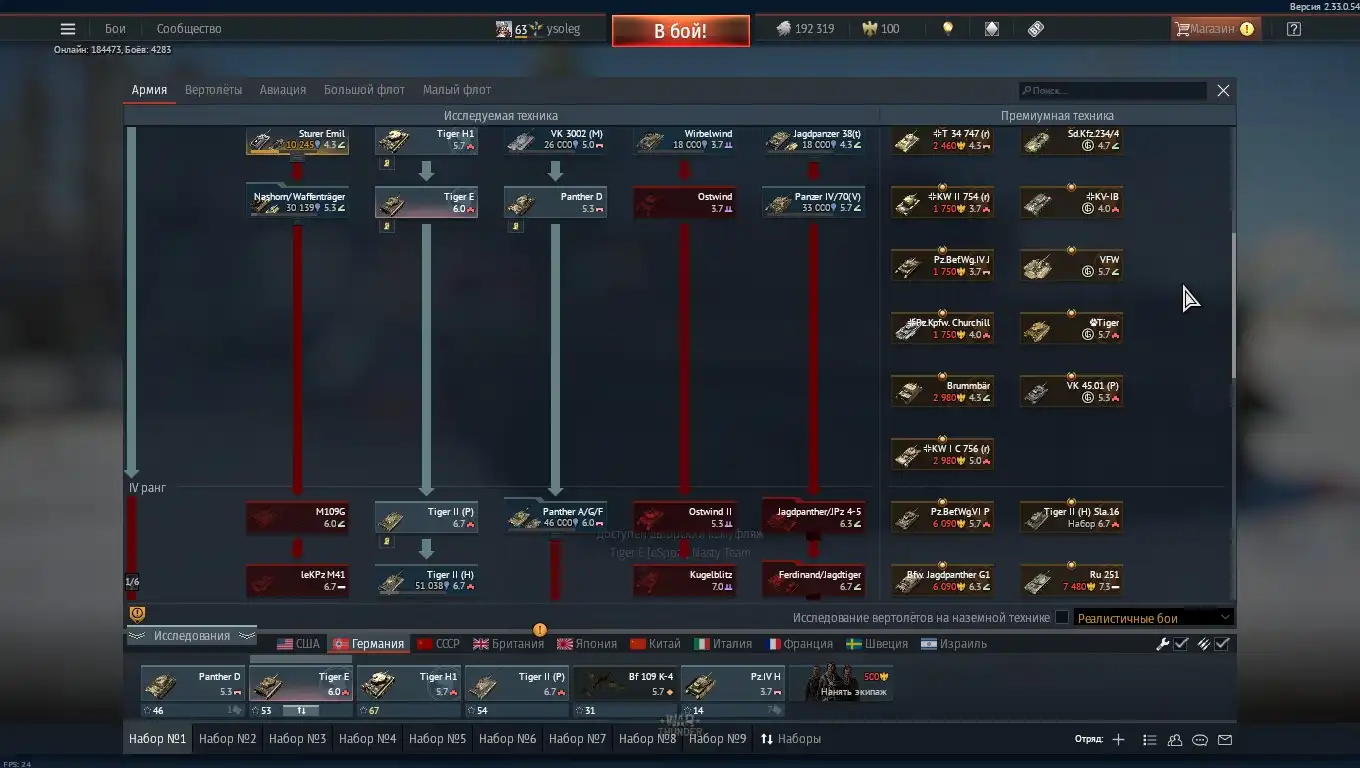Switch to the Малый флот tab
Screen dimensions: 1360x768
457,90
